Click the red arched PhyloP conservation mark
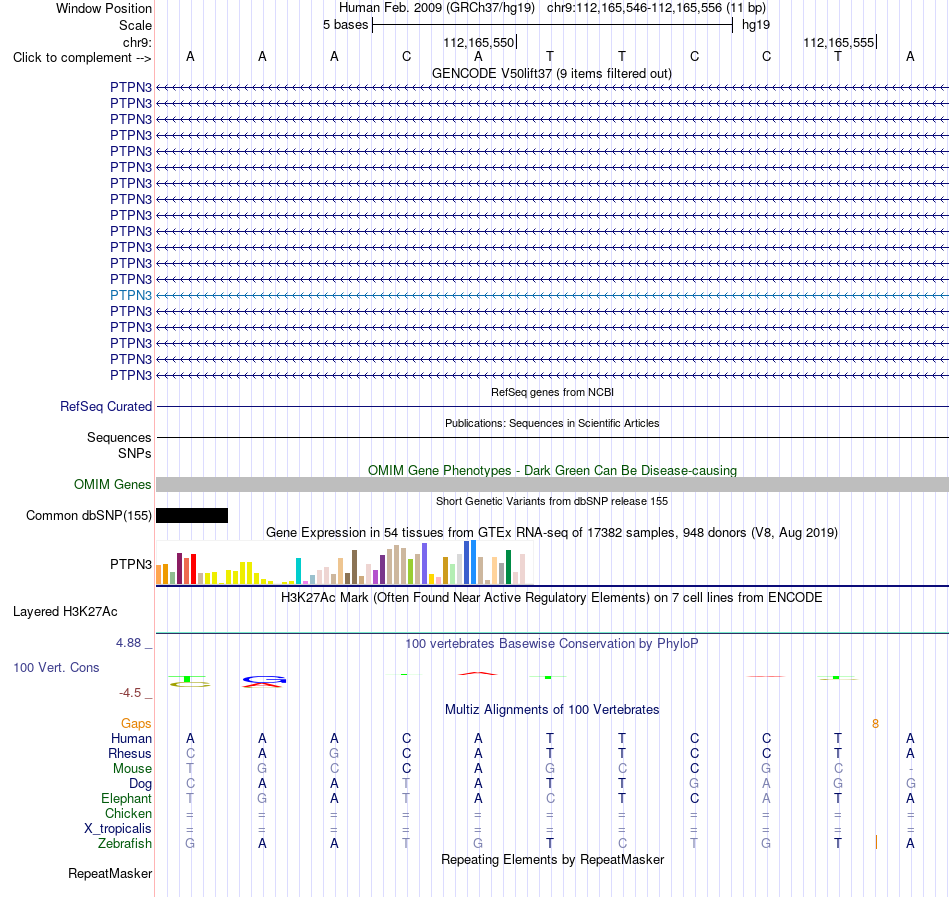 pos(477,673)
